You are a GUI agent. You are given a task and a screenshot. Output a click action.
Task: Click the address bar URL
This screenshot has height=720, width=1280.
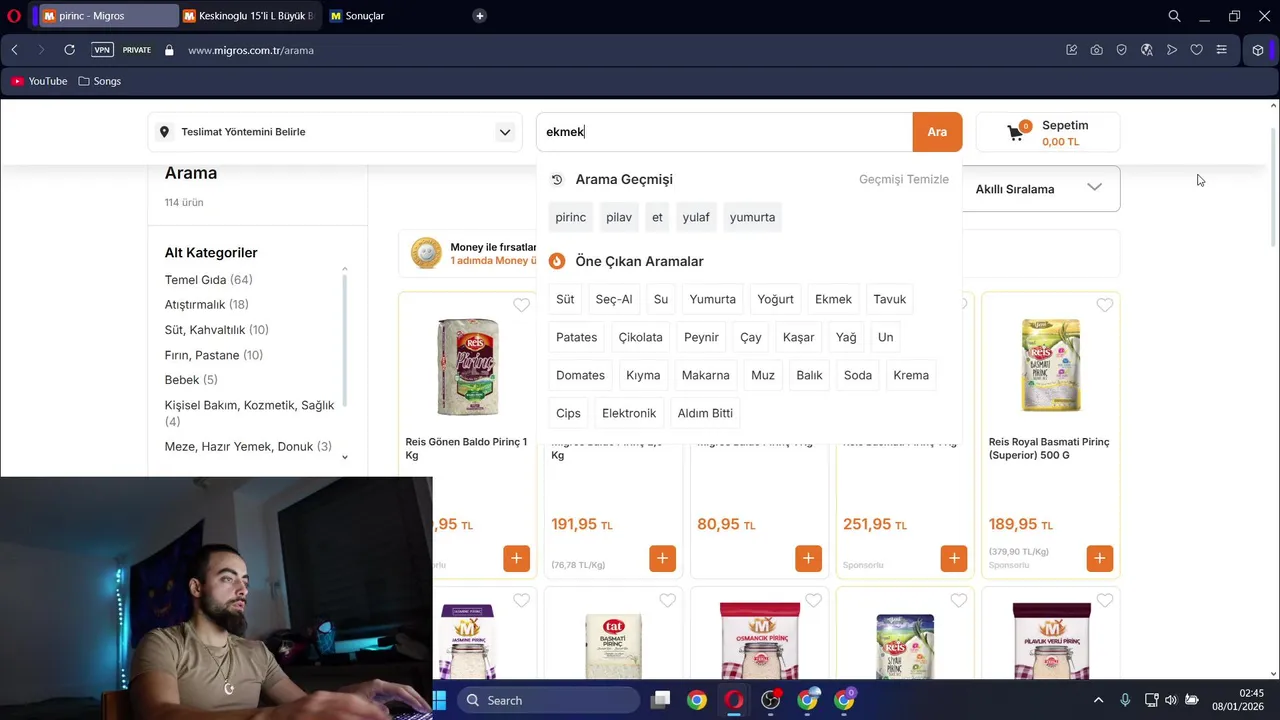tap(251, 50)
